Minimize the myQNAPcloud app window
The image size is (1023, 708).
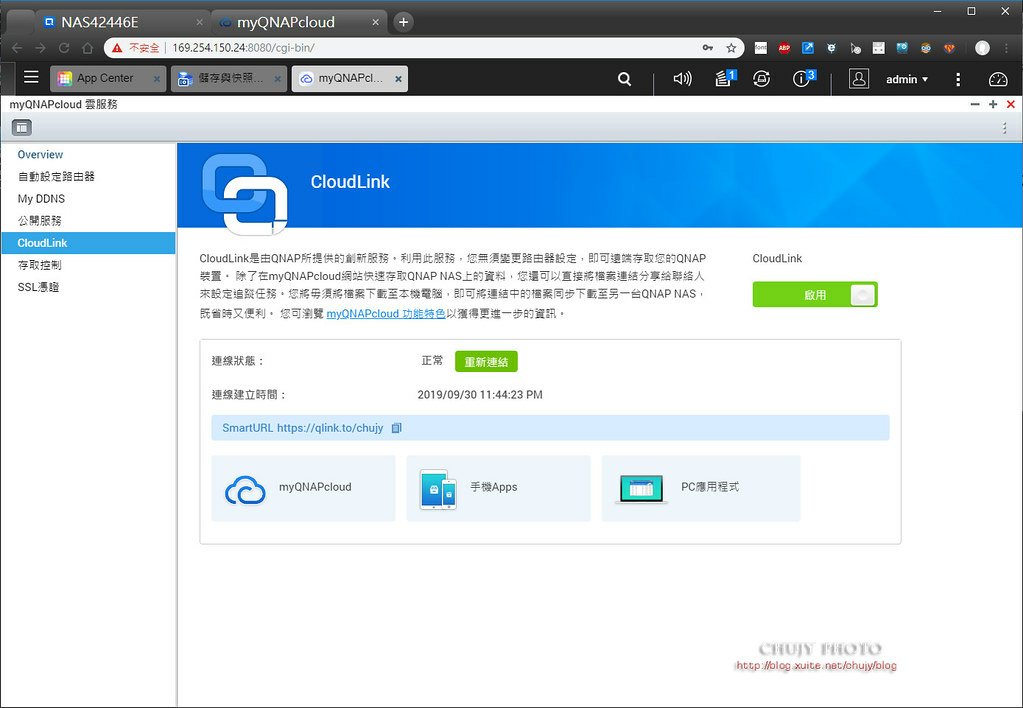pos(975,104)
